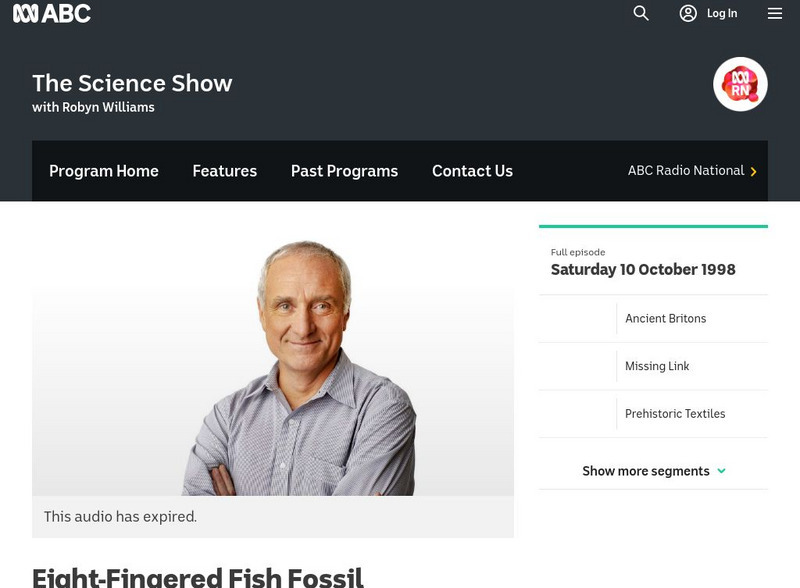Image resolution: width=800 pixels, height=588 pixels.
Task: Click the RN round logo badge
Action: [x=740, y=84]
